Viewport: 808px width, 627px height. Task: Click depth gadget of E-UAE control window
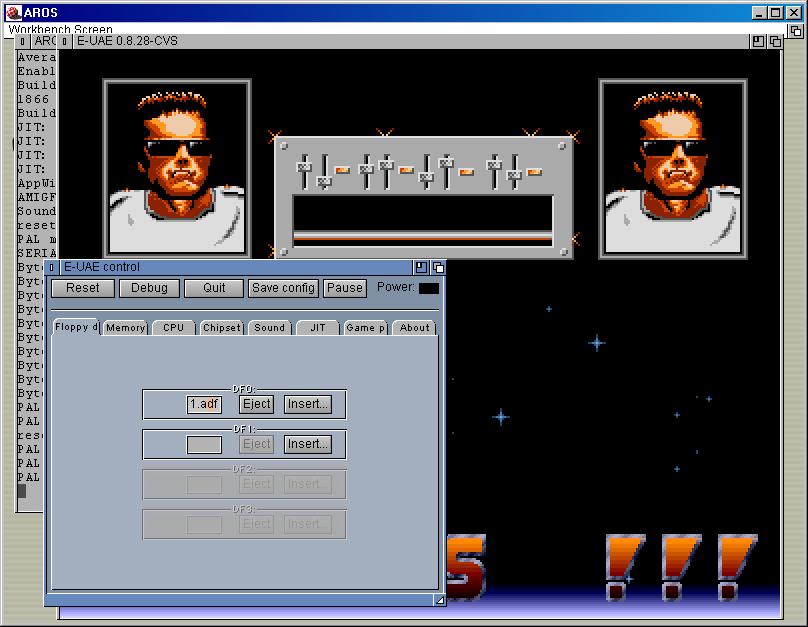coord(438,267)
